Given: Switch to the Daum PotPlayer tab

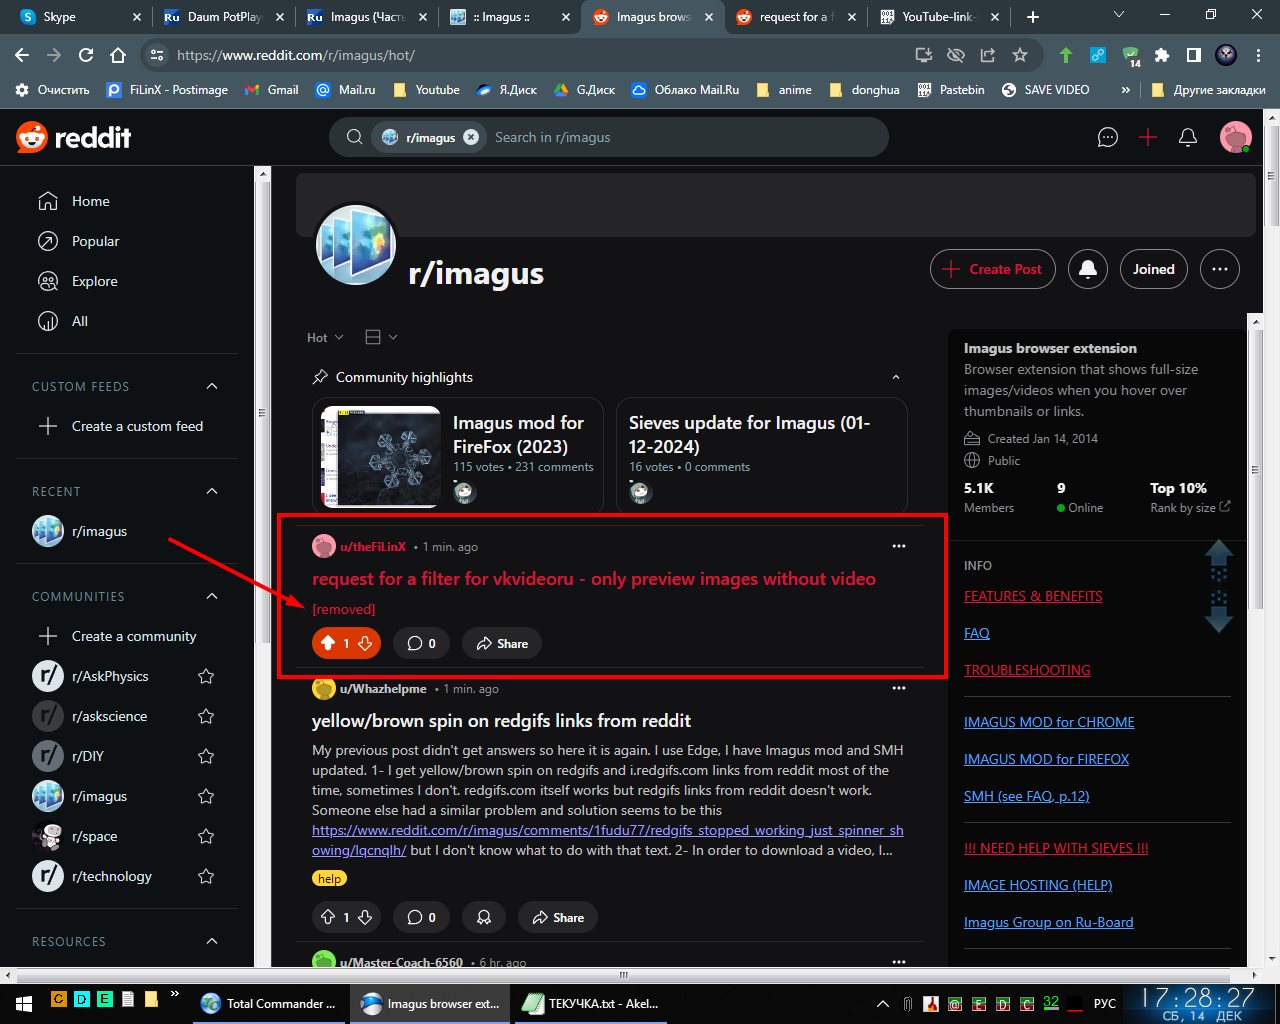Looking at the screenshot, I should click(x=222, y=16).
